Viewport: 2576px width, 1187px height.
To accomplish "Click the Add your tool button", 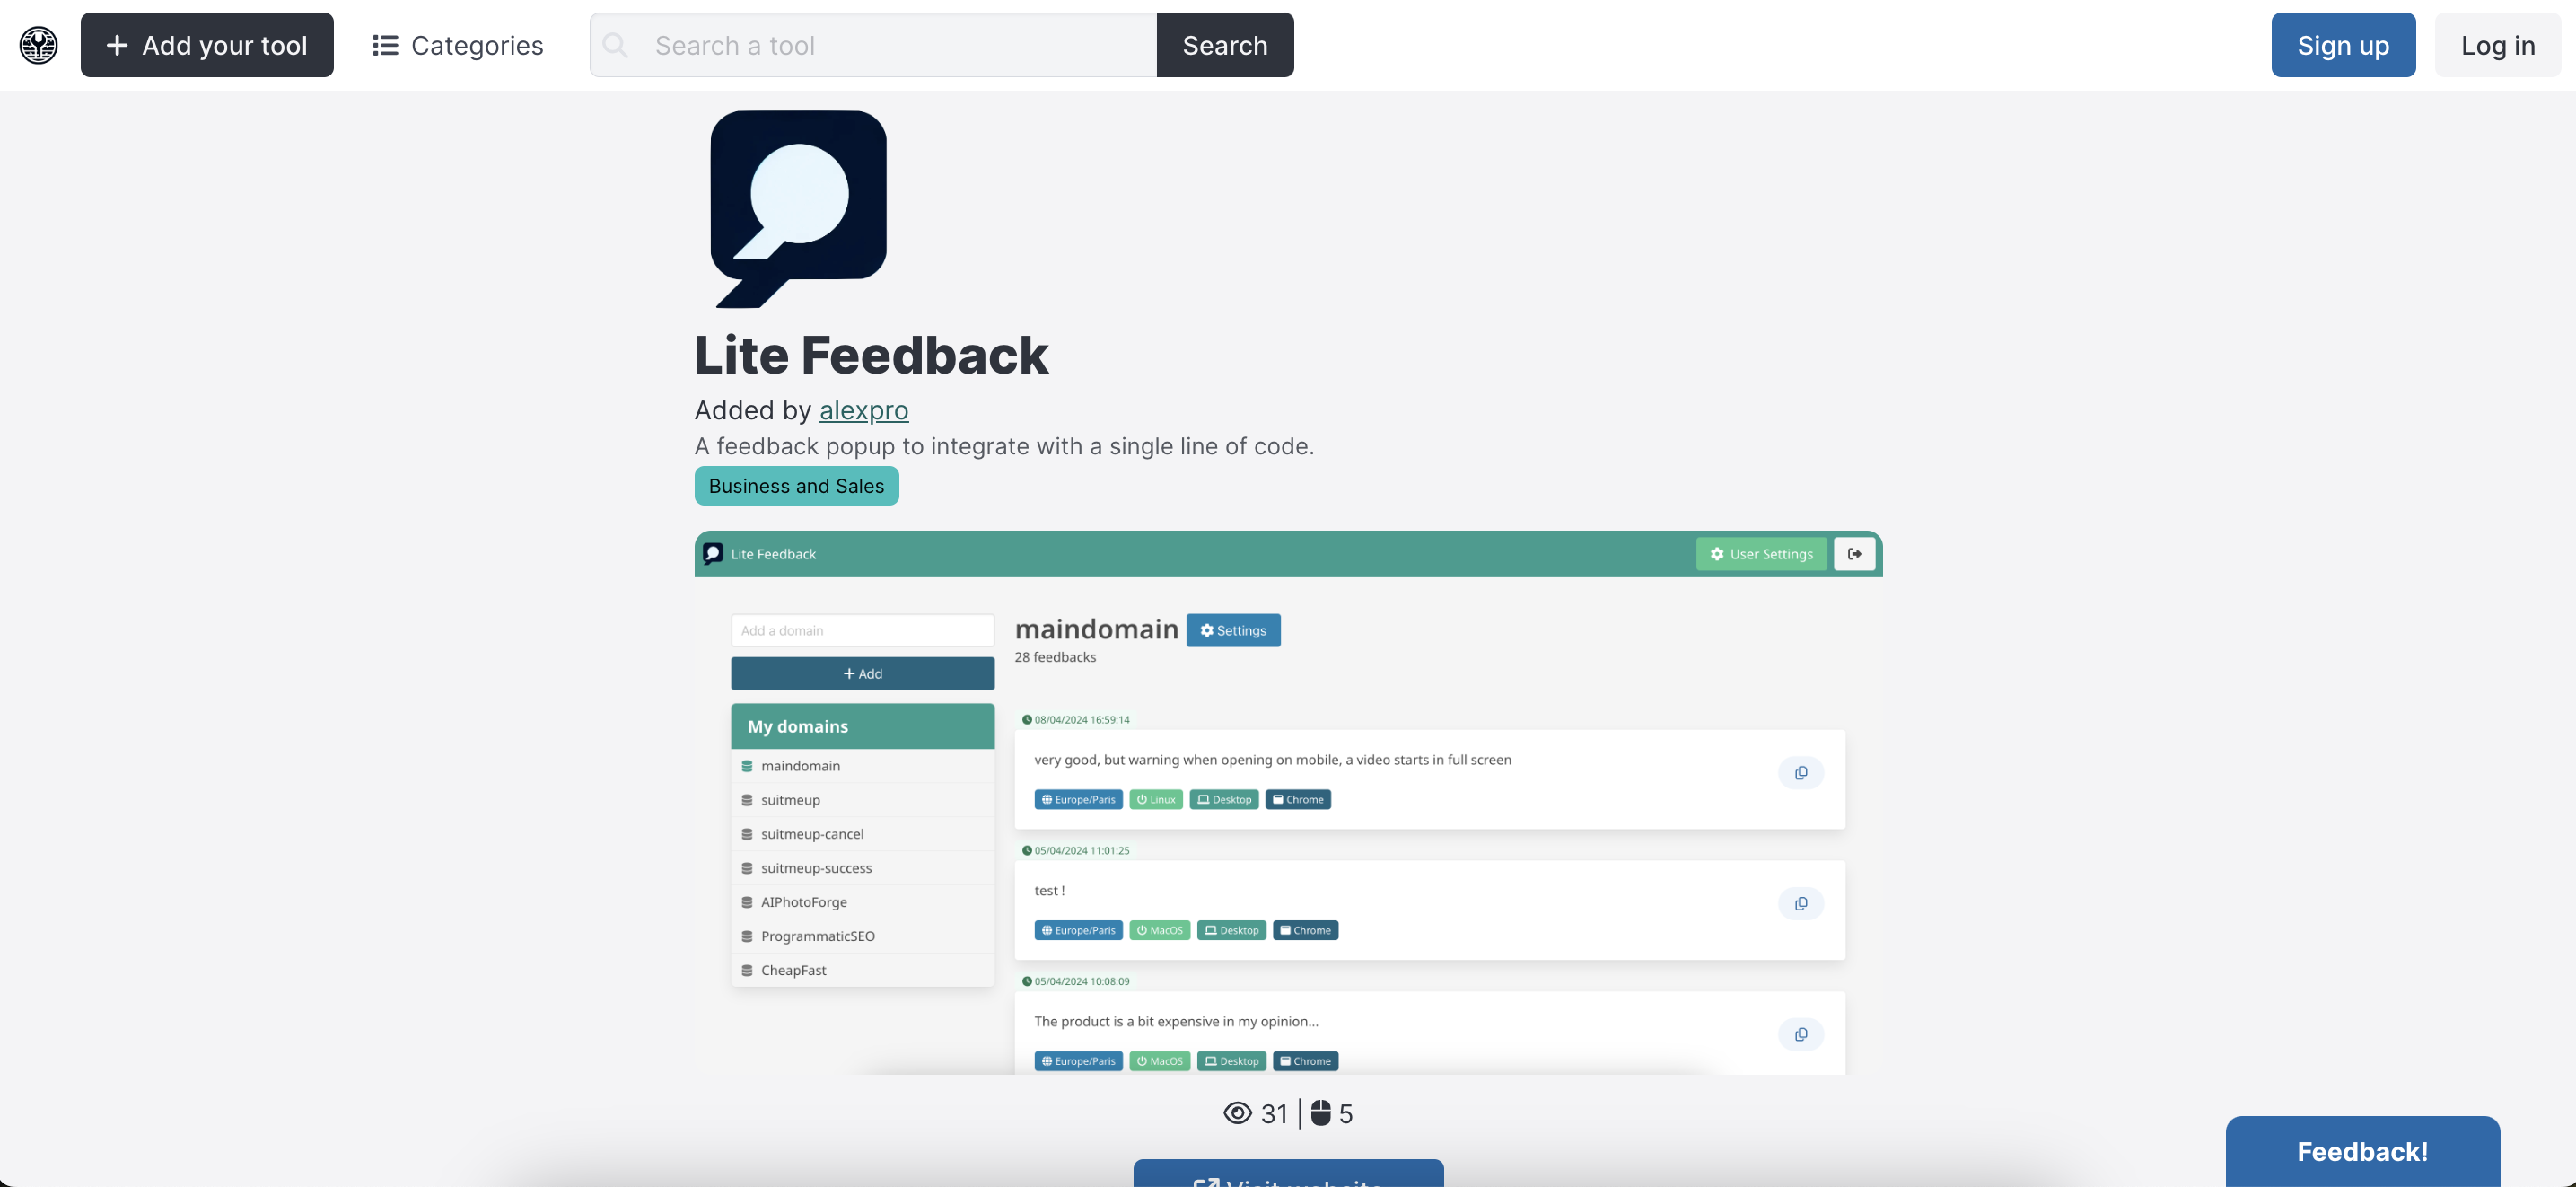I will pos(207,45).
